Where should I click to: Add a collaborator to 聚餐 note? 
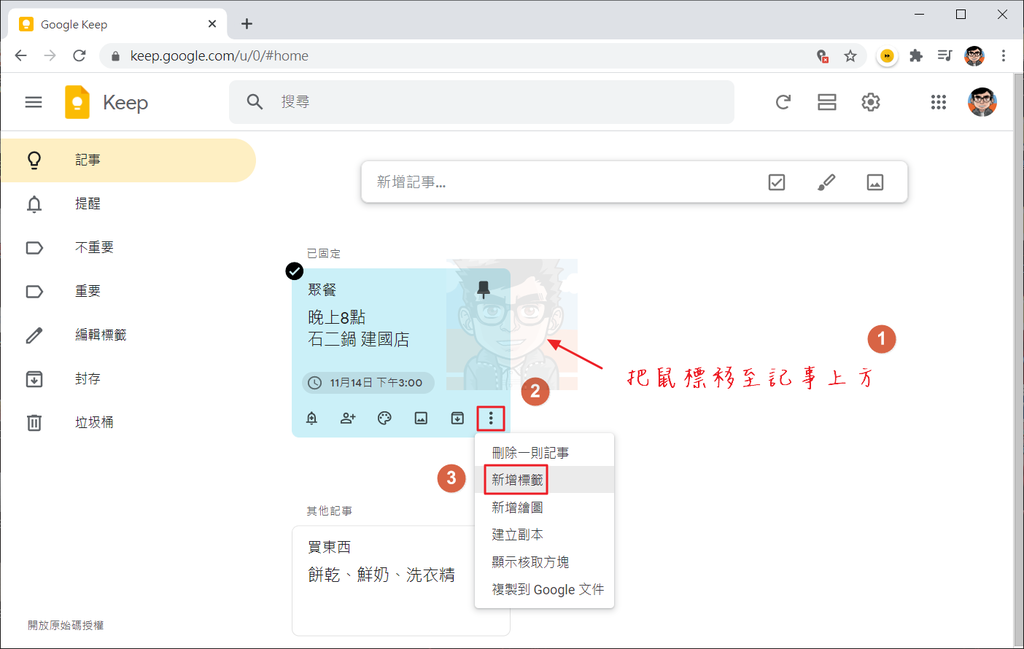pyautogui.click(x=348, y=418)
